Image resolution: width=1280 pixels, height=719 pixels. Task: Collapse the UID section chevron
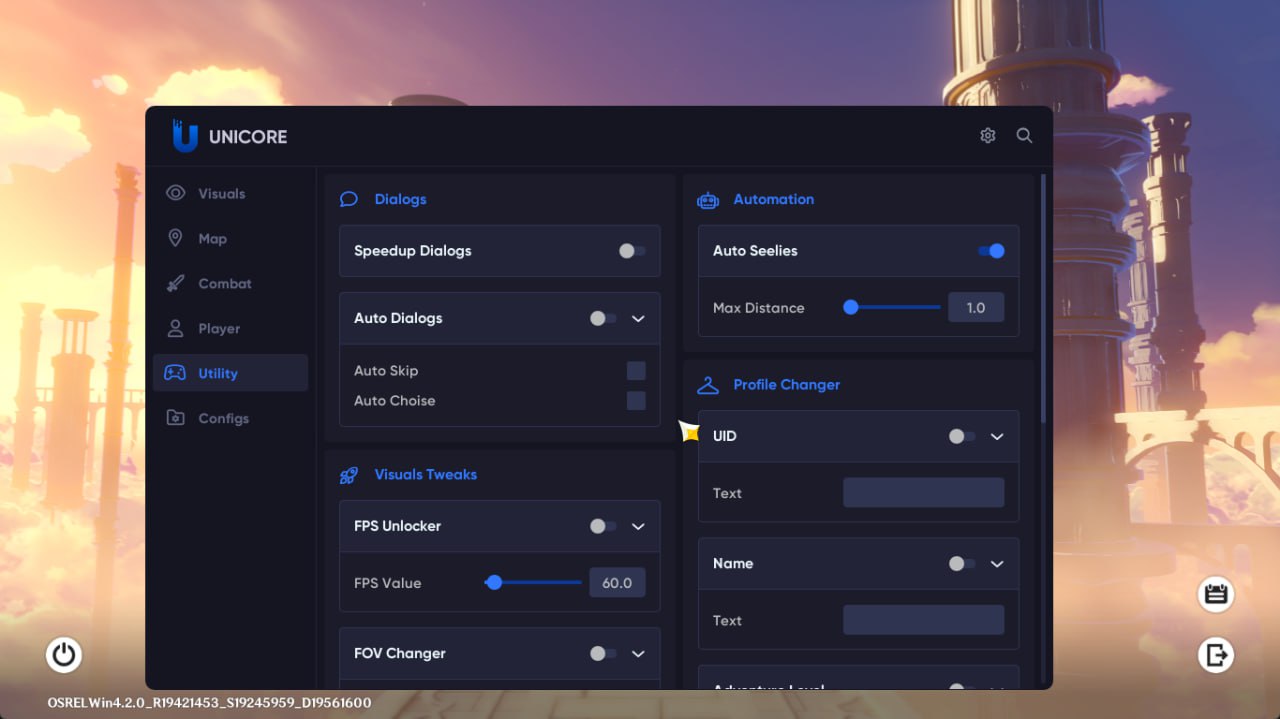[x=997, y=437]
